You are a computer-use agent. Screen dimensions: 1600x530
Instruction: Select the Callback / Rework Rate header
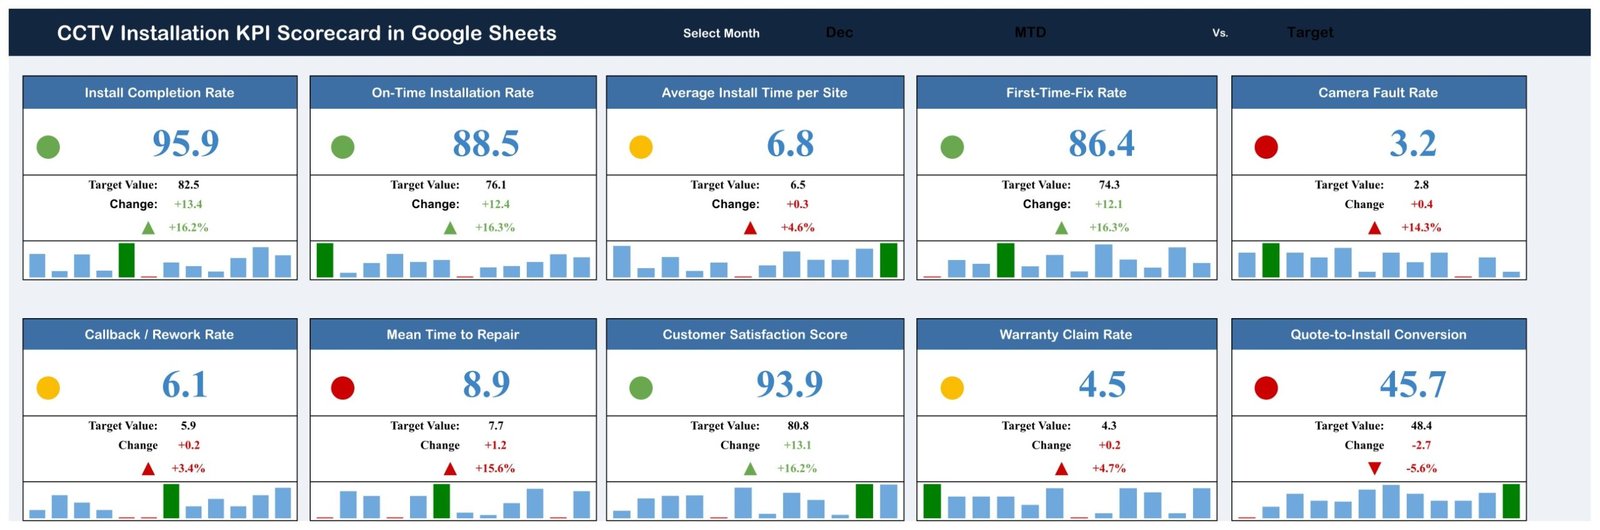(160, 335)
